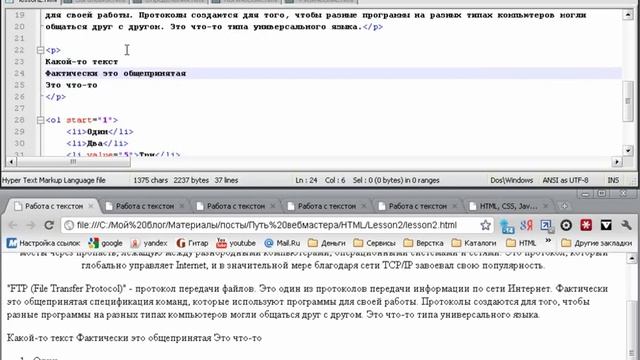Open the youtube bookmark
The image size is (640, 360).
236,243
